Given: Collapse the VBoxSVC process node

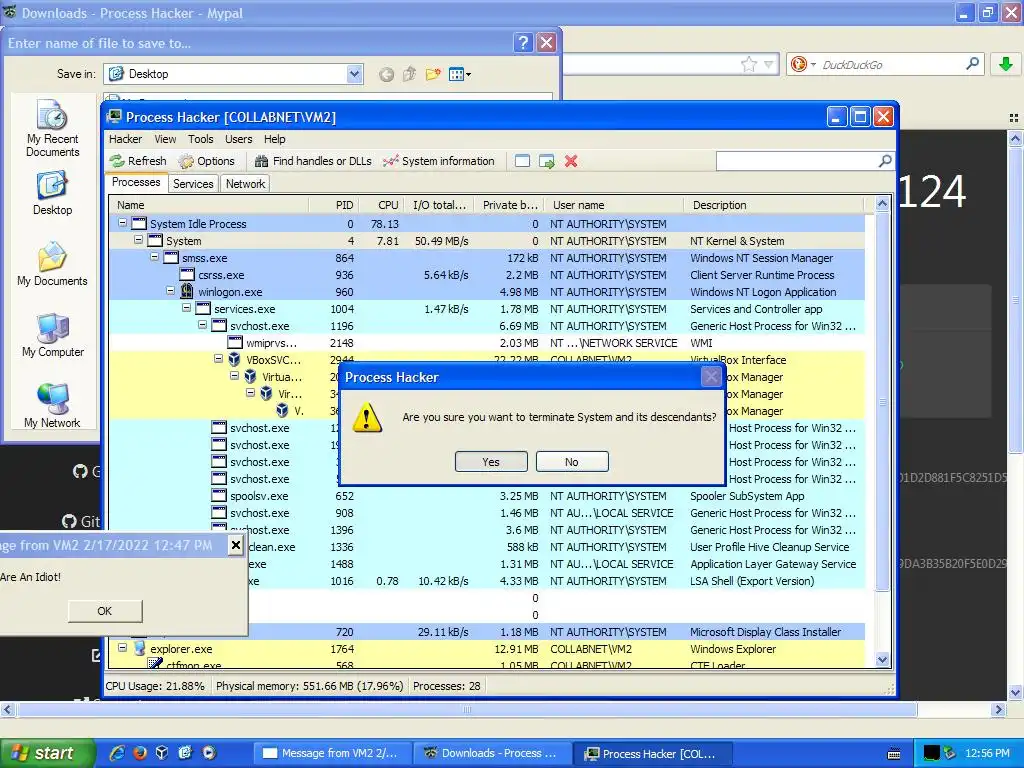Looking at the screenshot, I should click(x=218, y=359).
